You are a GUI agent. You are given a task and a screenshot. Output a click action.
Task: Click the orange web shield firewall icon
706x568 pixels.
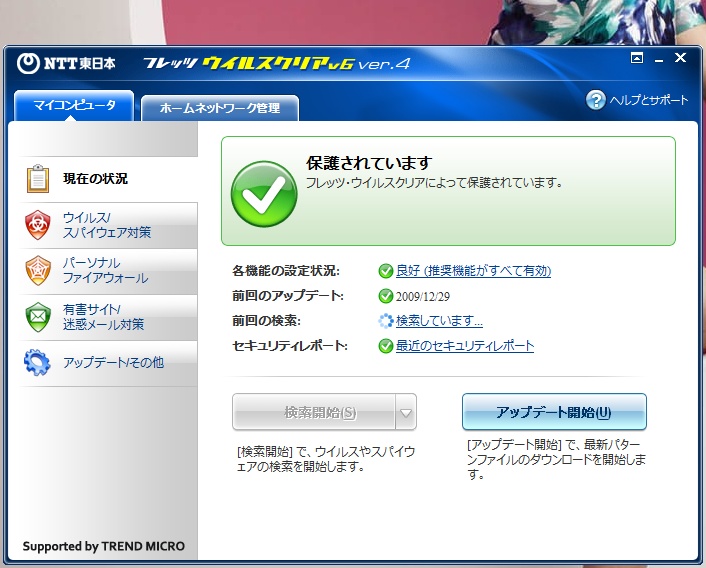pos(38,270)
